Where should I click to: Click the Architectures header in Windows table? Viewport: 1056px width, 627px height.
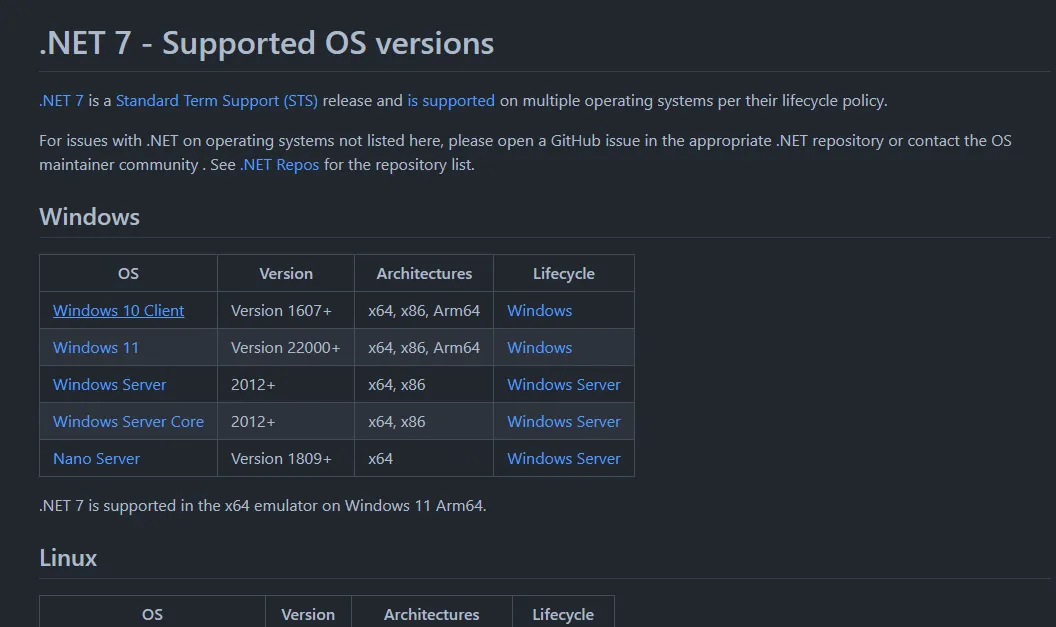(x=424, y=274)
